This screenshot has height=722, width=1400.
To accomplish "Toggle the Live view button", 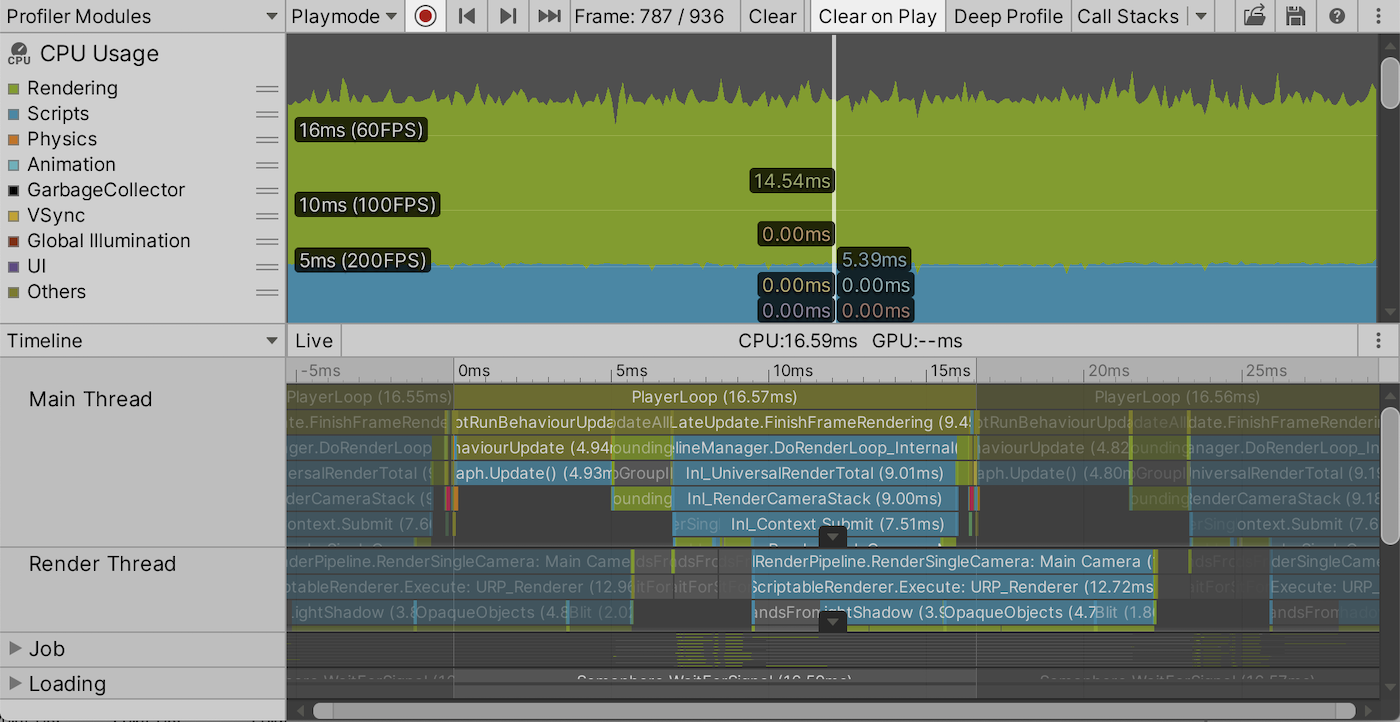I will (314, 341).
